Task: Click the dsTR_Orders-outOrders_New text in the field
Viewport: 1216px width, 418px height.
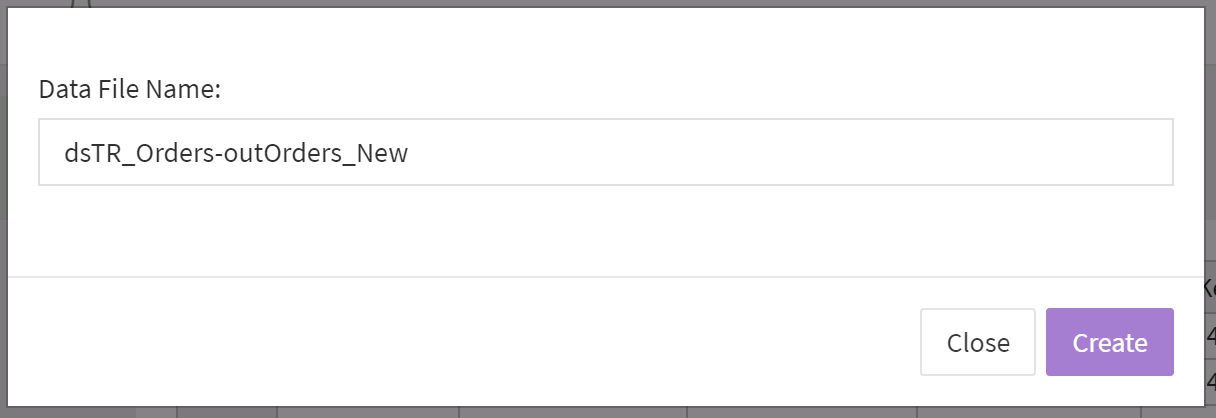Action: (x=237, y=153)
